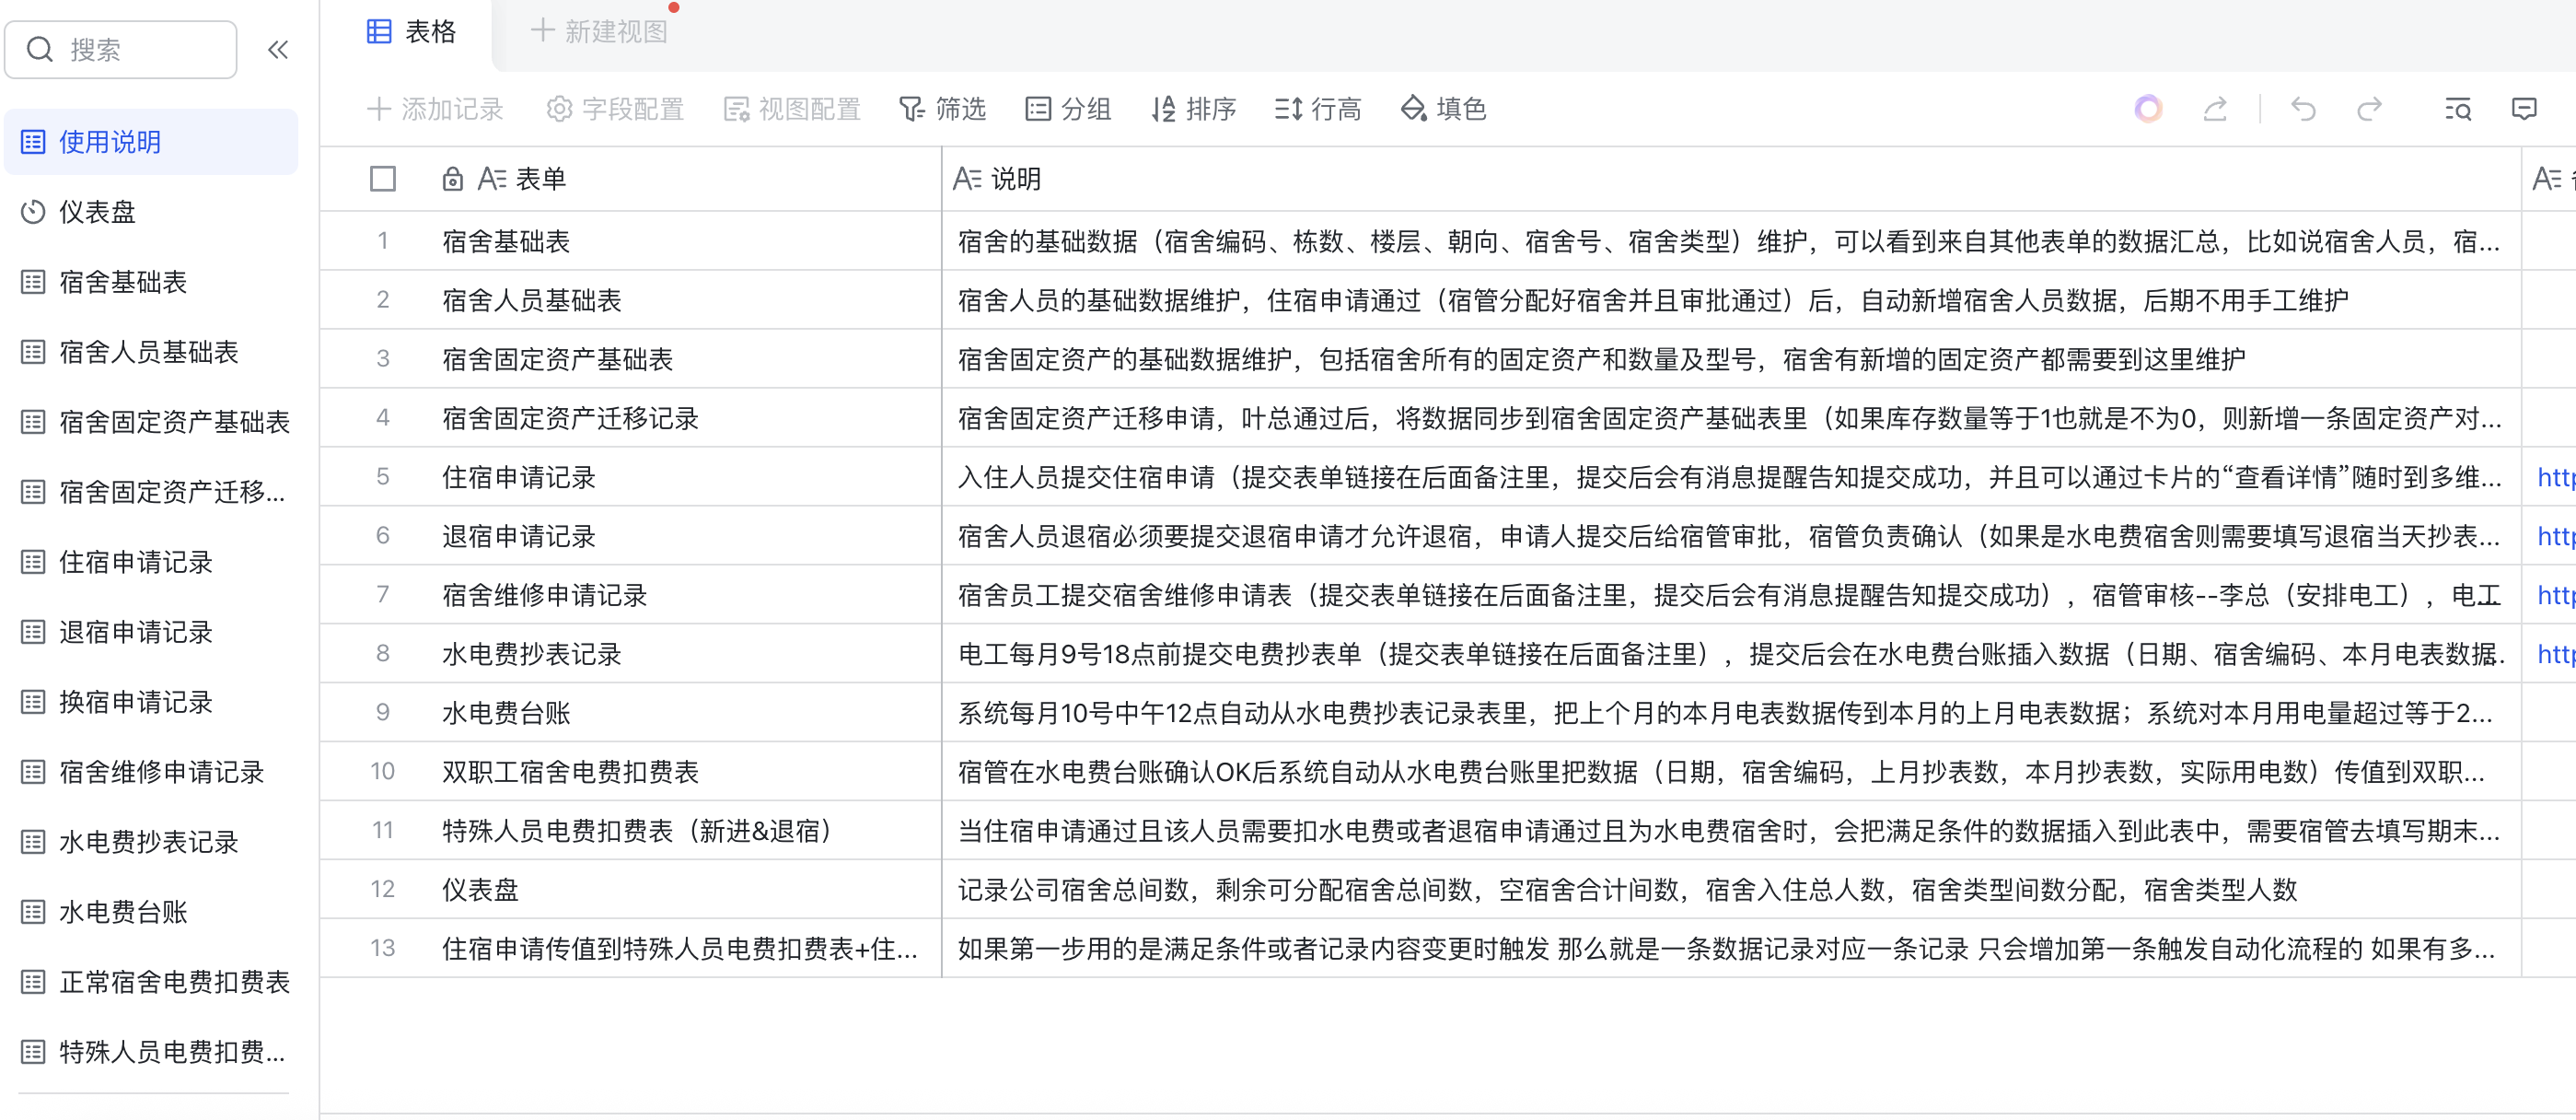Open 字段配置 field settings

(615, 109)
